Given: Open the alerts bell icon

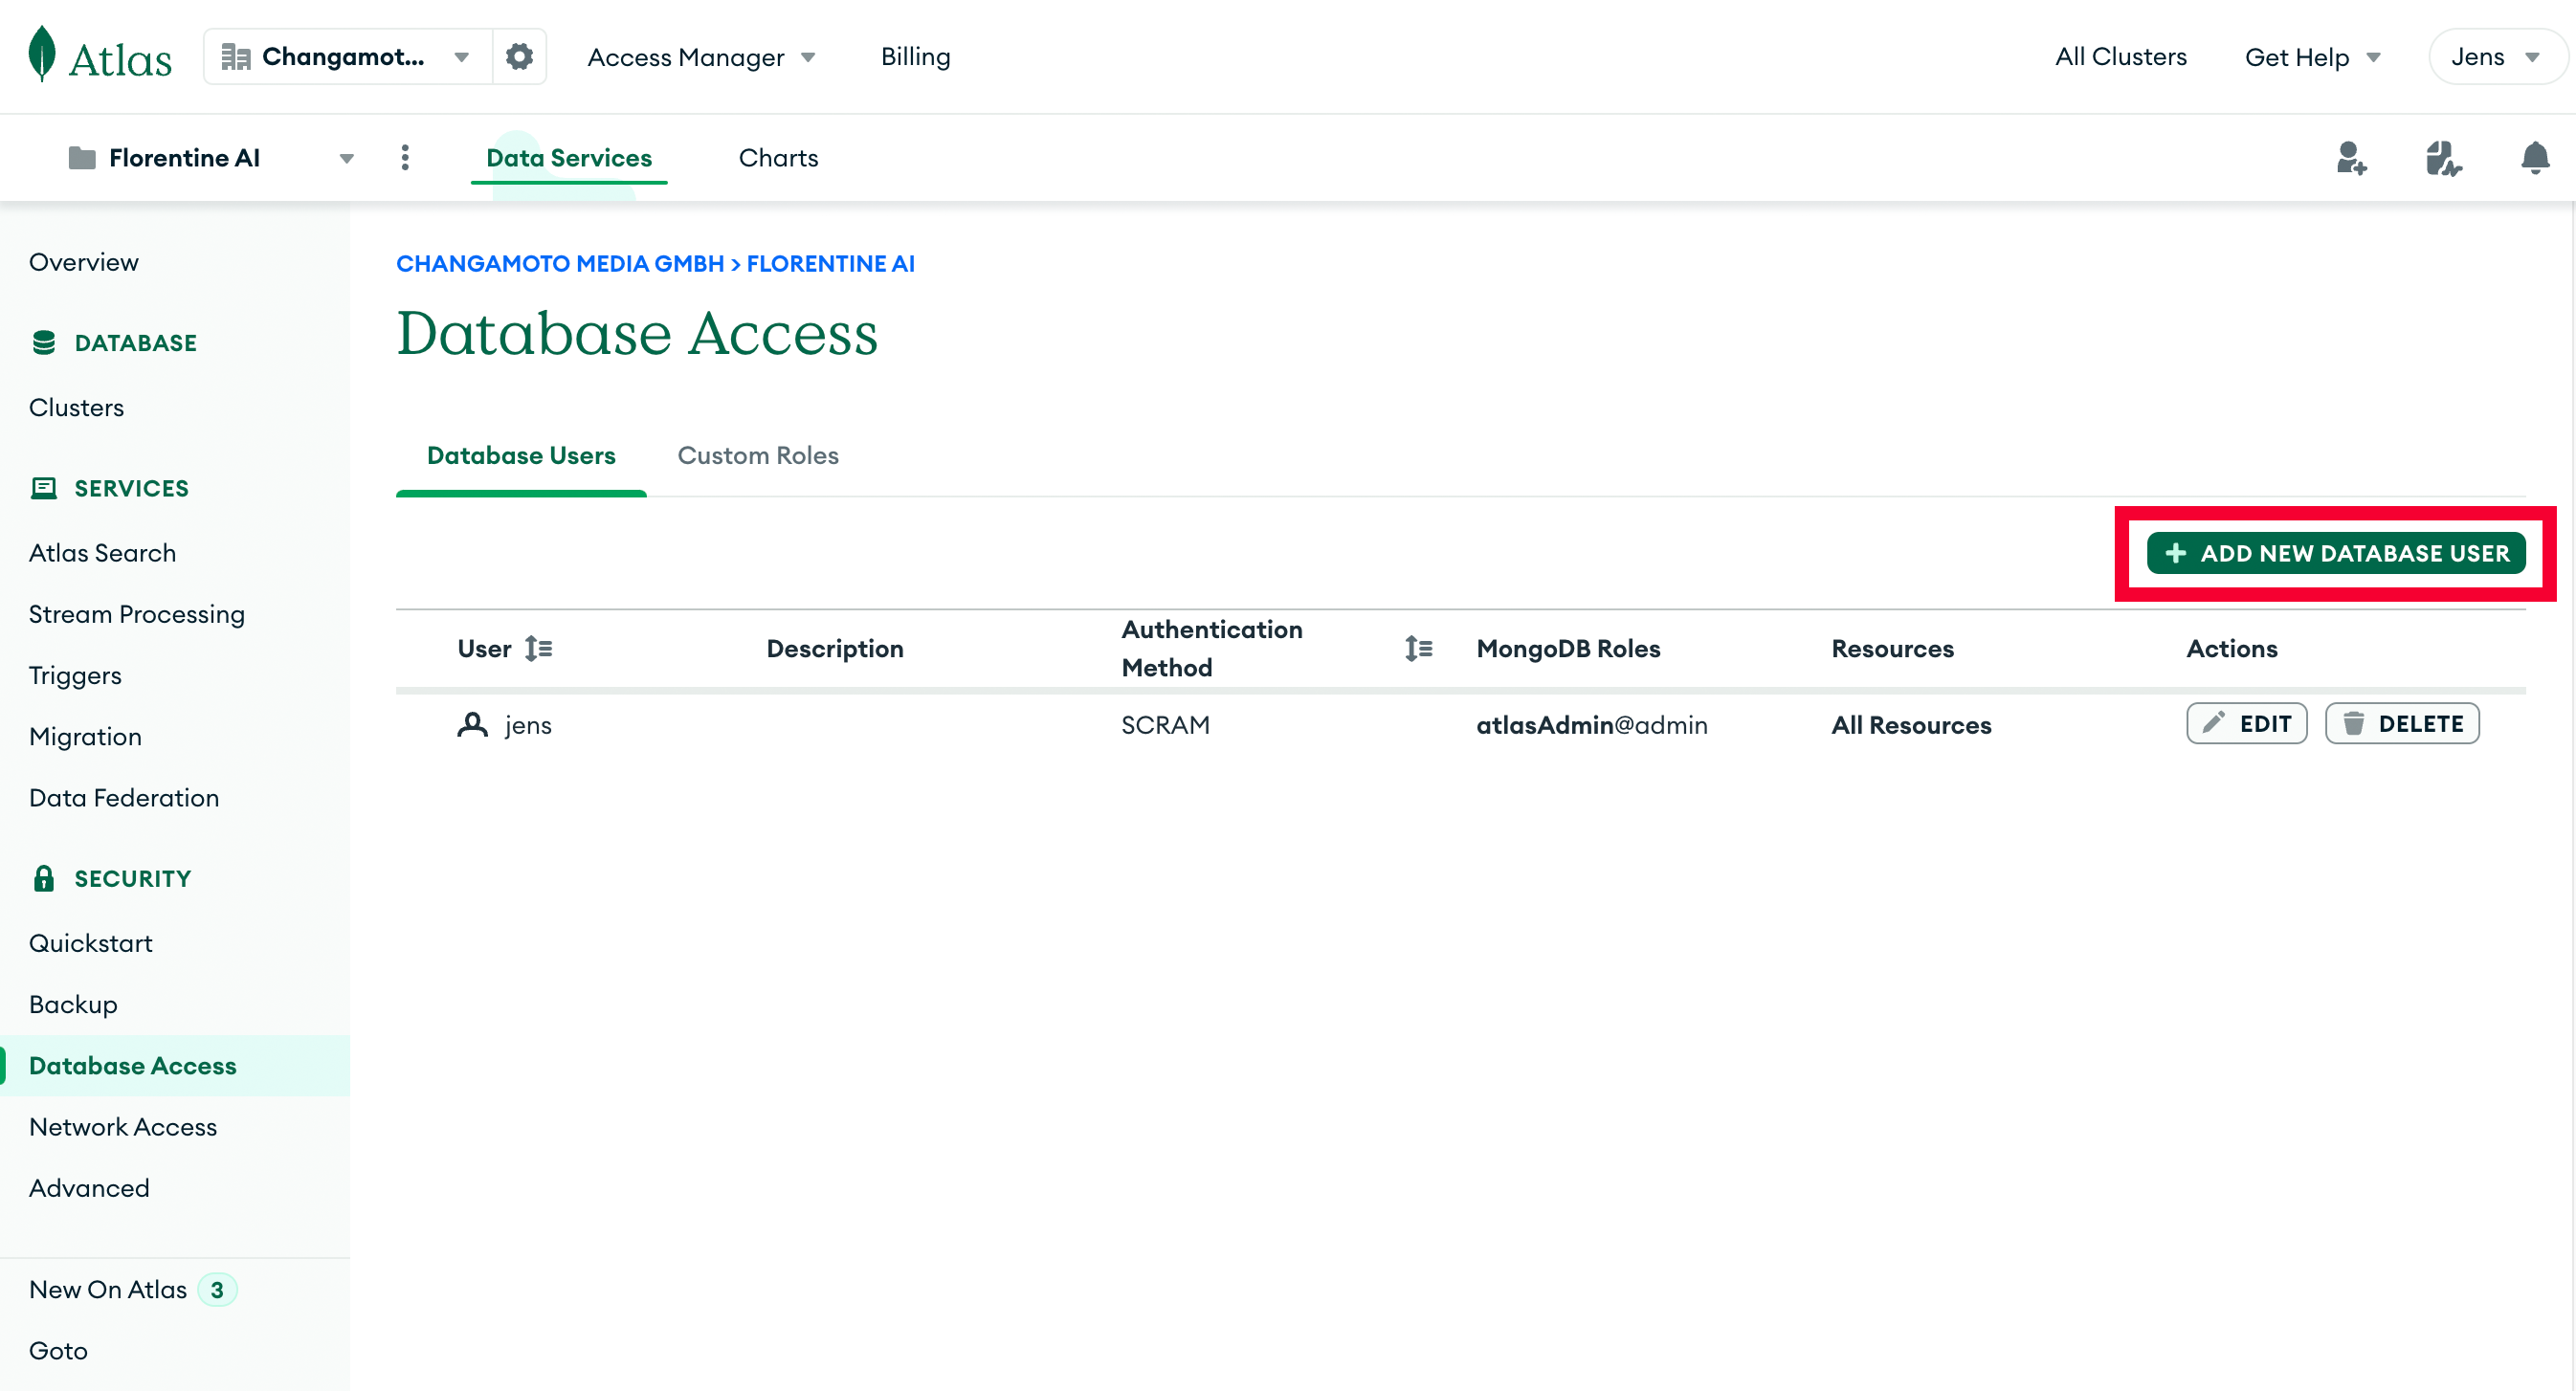Looking at the screenshot, I should (x=2535, y=158).
